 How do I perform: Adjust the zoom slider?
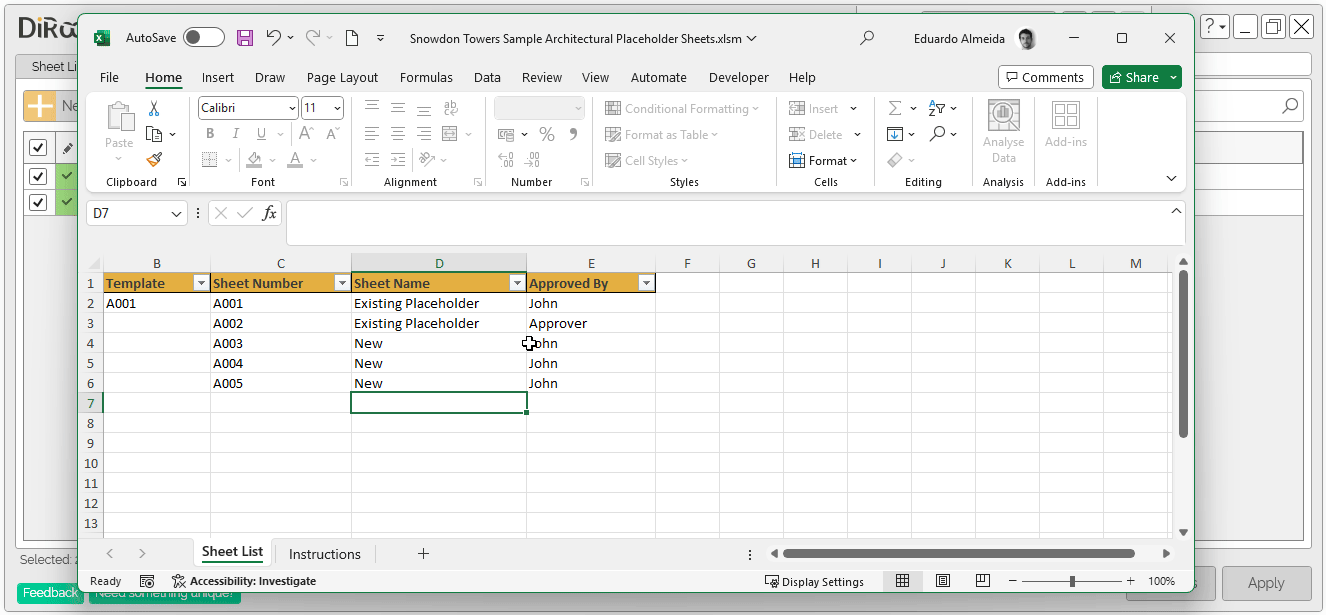(x=1072, y=580)
